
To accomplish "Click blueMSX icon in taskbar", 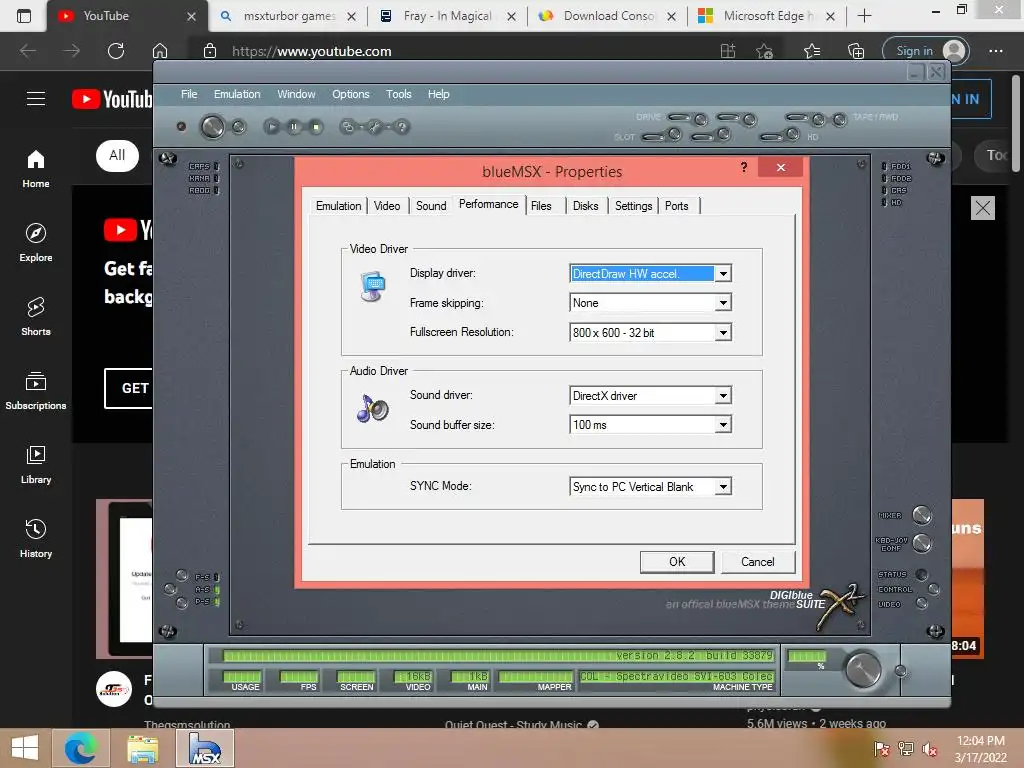I will 205,748.
